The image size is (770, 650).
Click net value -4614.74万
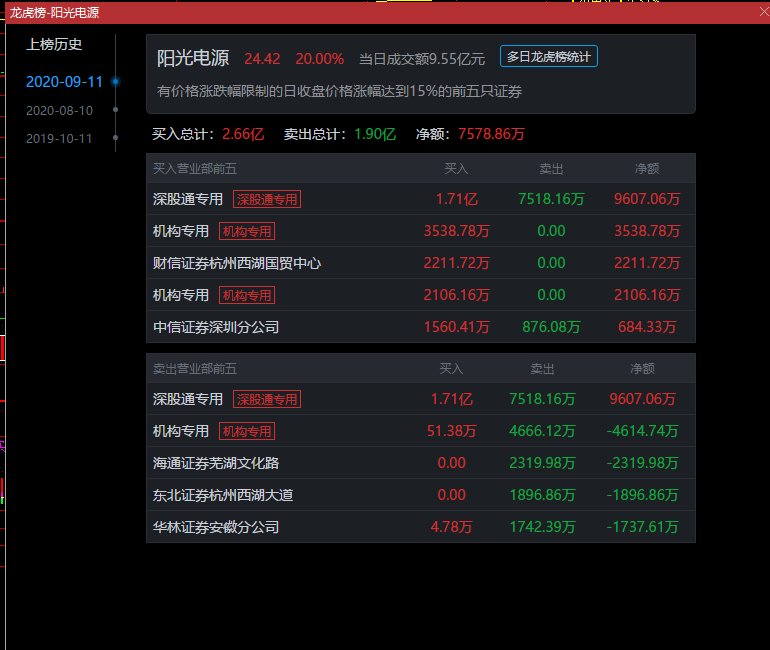pos(642,431)
